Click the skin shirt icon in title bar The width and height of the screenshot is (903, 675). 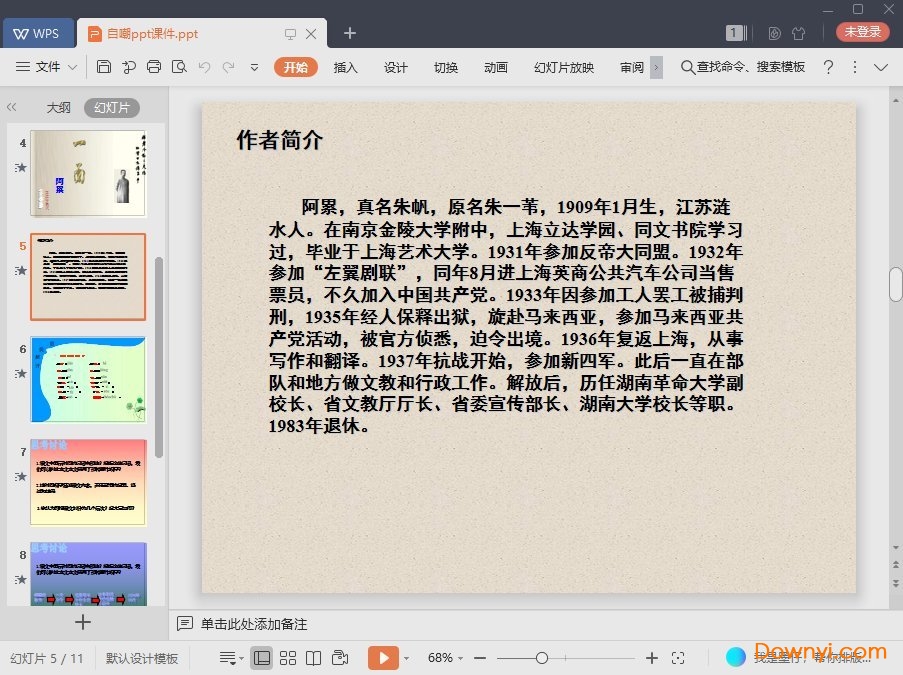click(798, 33)
